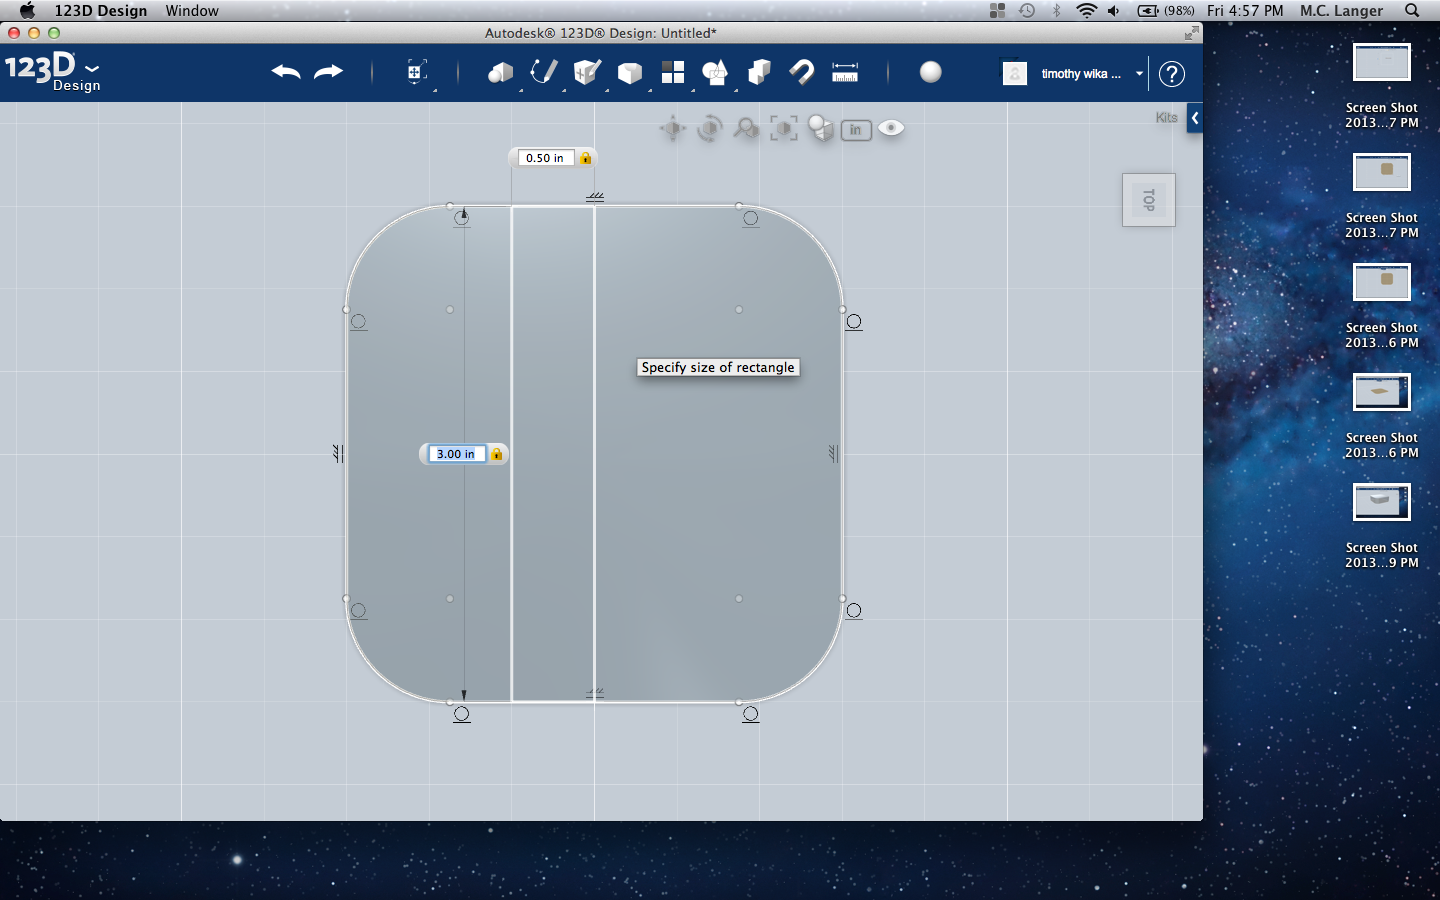The width and height of the screenshot is (1440, 900).
Task: Click the menu bar clock Fri 4:57 PM
Action: [x=1245, y=10]
